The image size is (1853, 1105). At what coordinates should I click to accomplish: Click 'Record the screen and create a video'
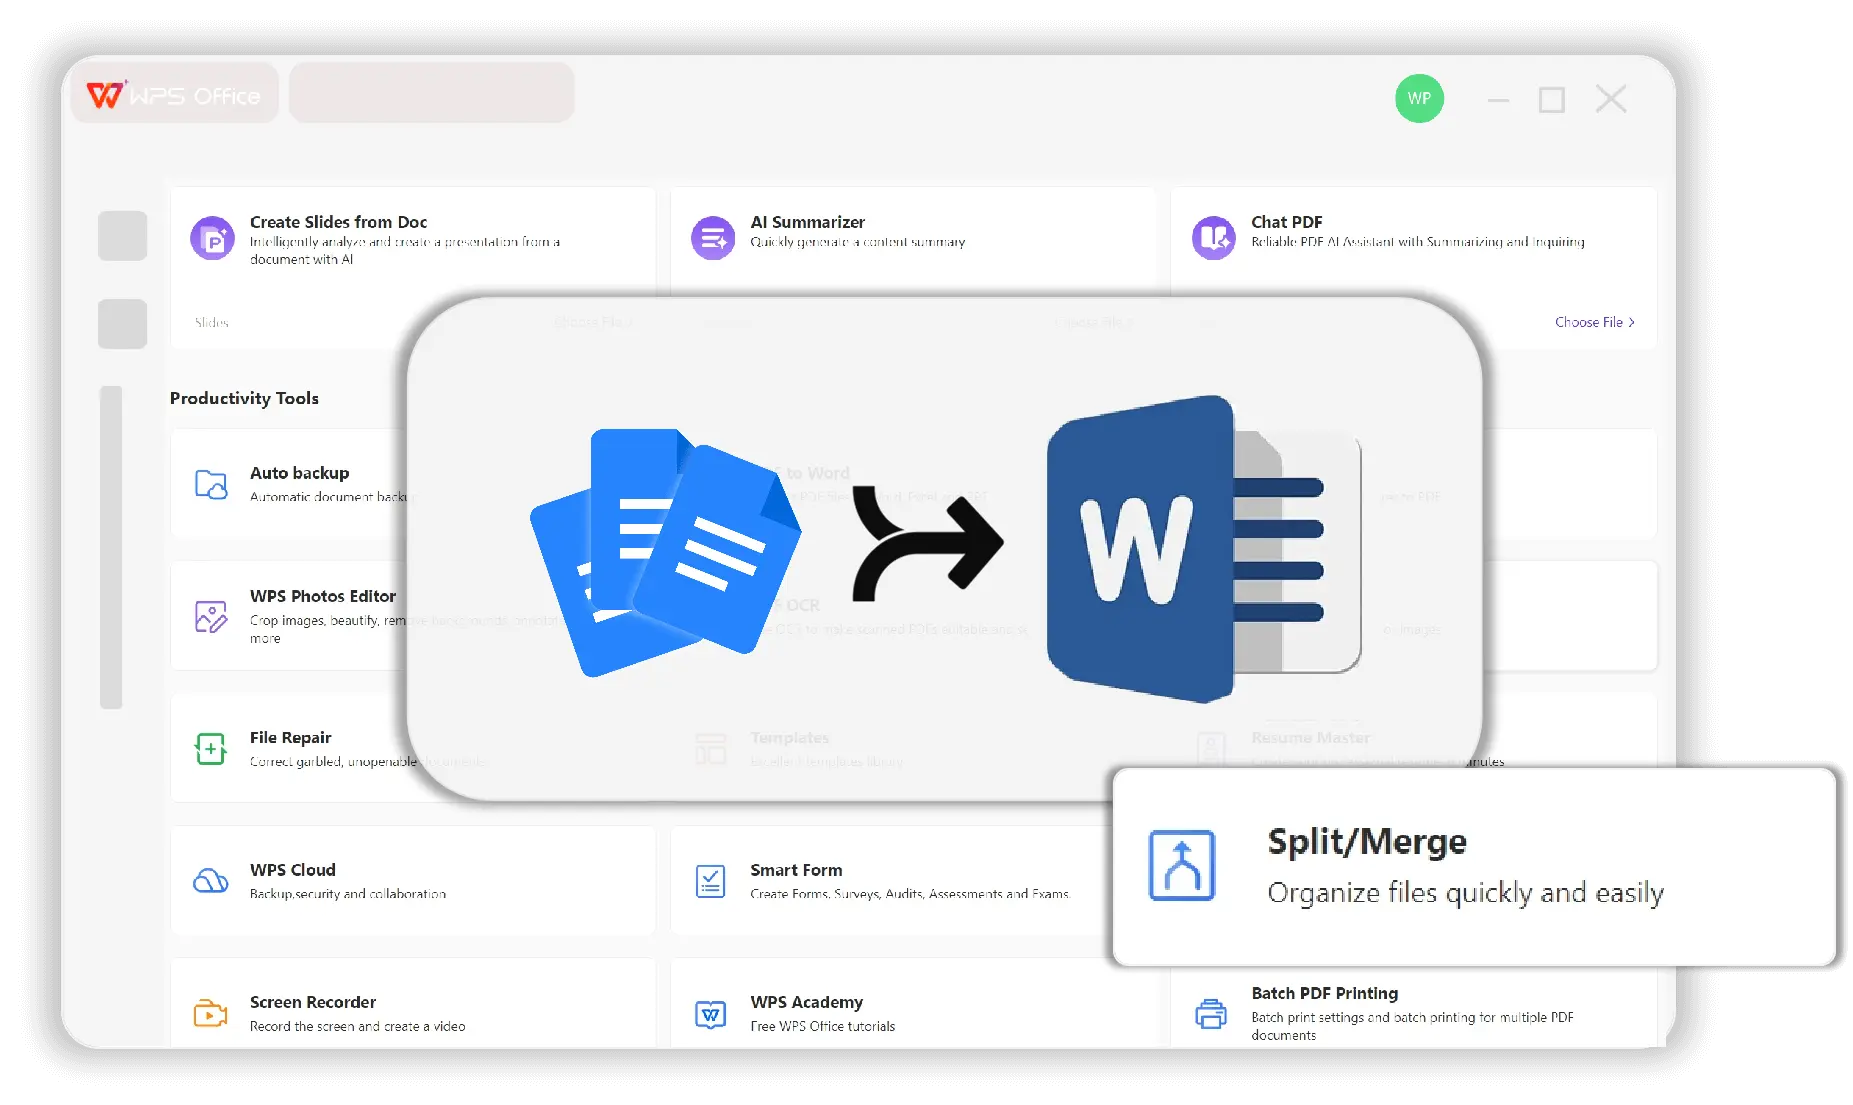[357, 1026]
